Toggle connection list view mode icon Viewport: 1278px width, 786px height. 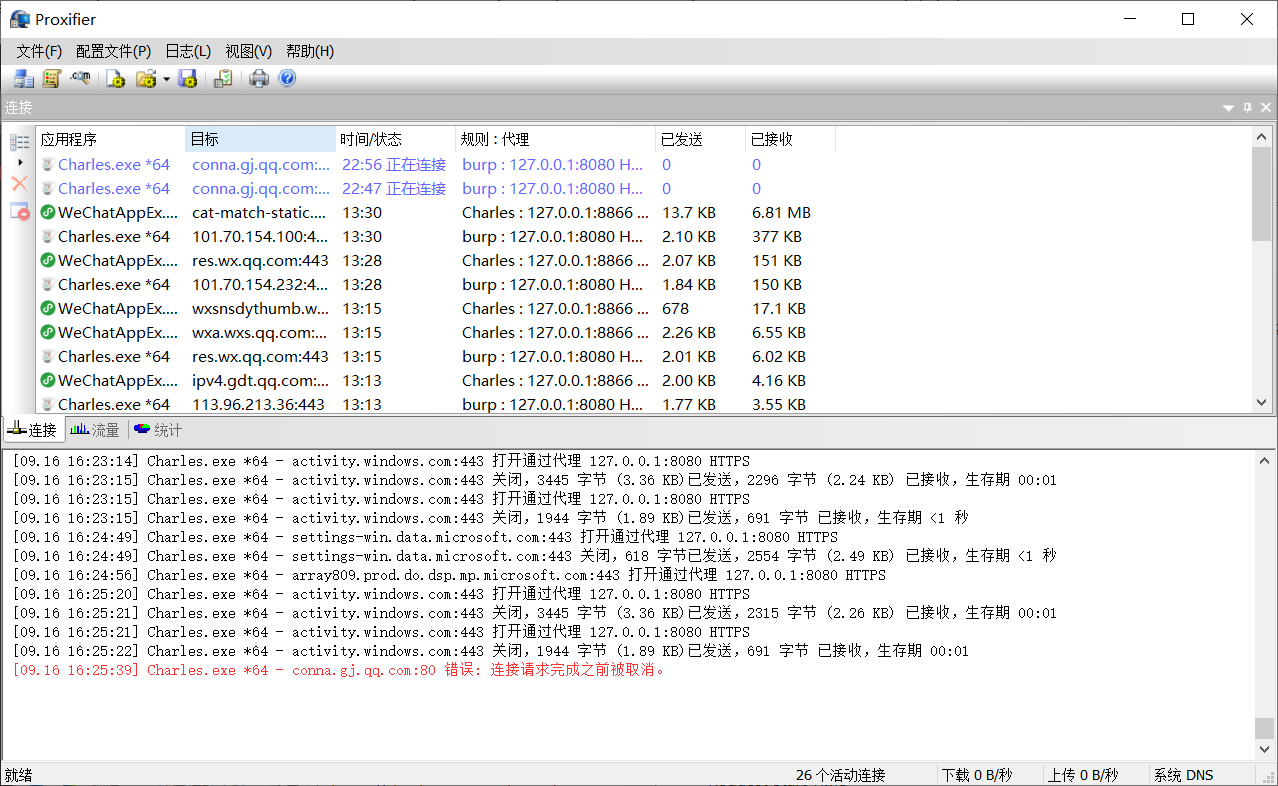pyautogui.click(x=19, y=143)
